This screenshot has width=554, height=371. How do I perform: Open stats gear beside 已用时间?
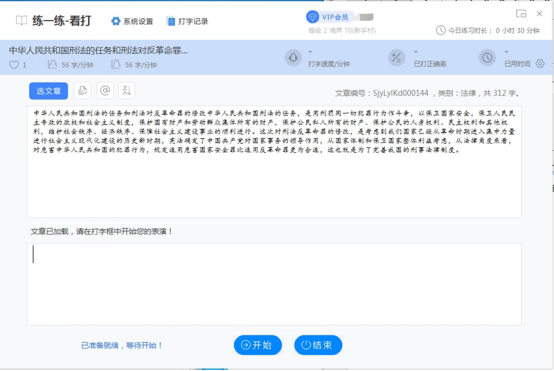(x=540, y=64)
